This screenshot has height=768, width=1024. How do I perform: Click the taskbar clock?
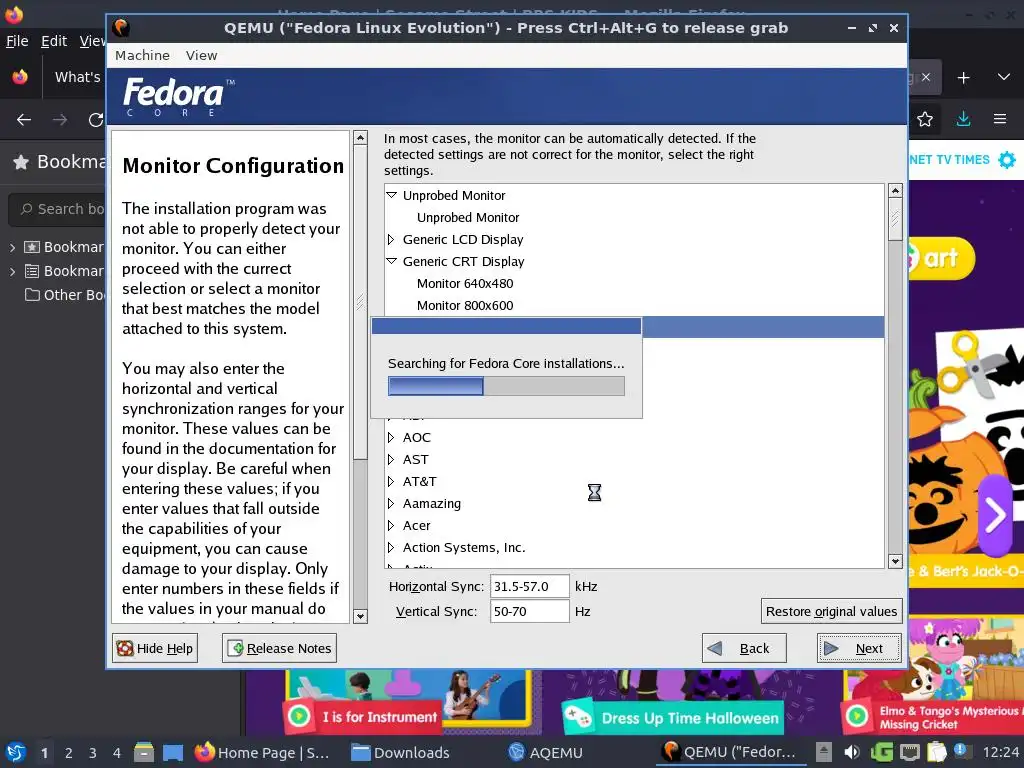tap(1000, 752)
